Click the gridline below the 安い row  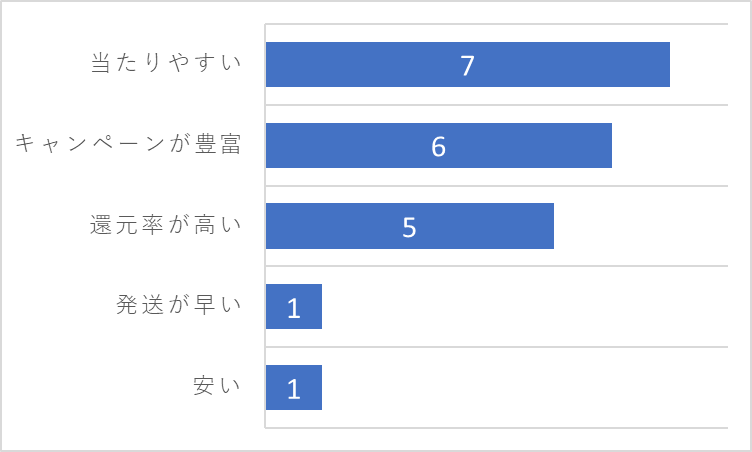click(x=496, y=428)
